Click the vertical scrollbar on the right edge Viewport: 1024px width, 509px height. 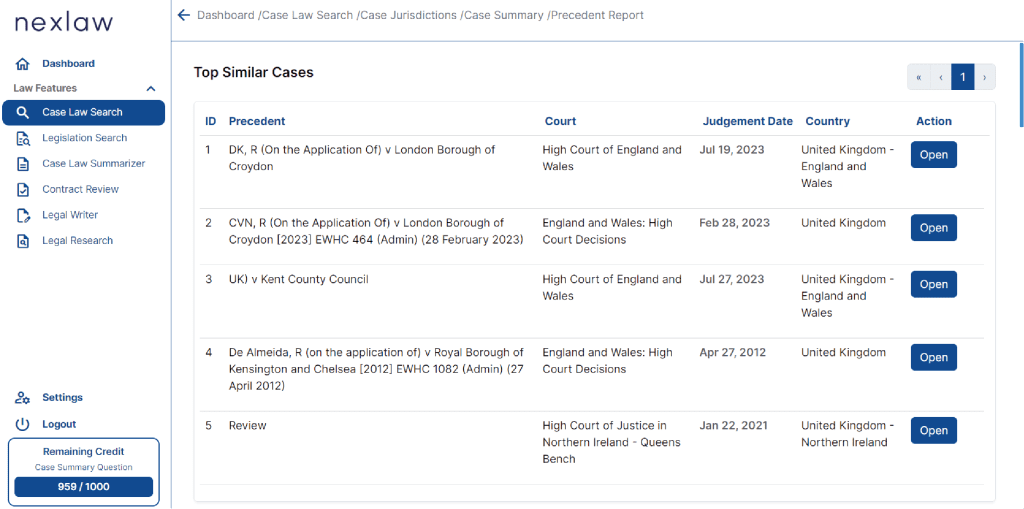[x=1021, y=85]
